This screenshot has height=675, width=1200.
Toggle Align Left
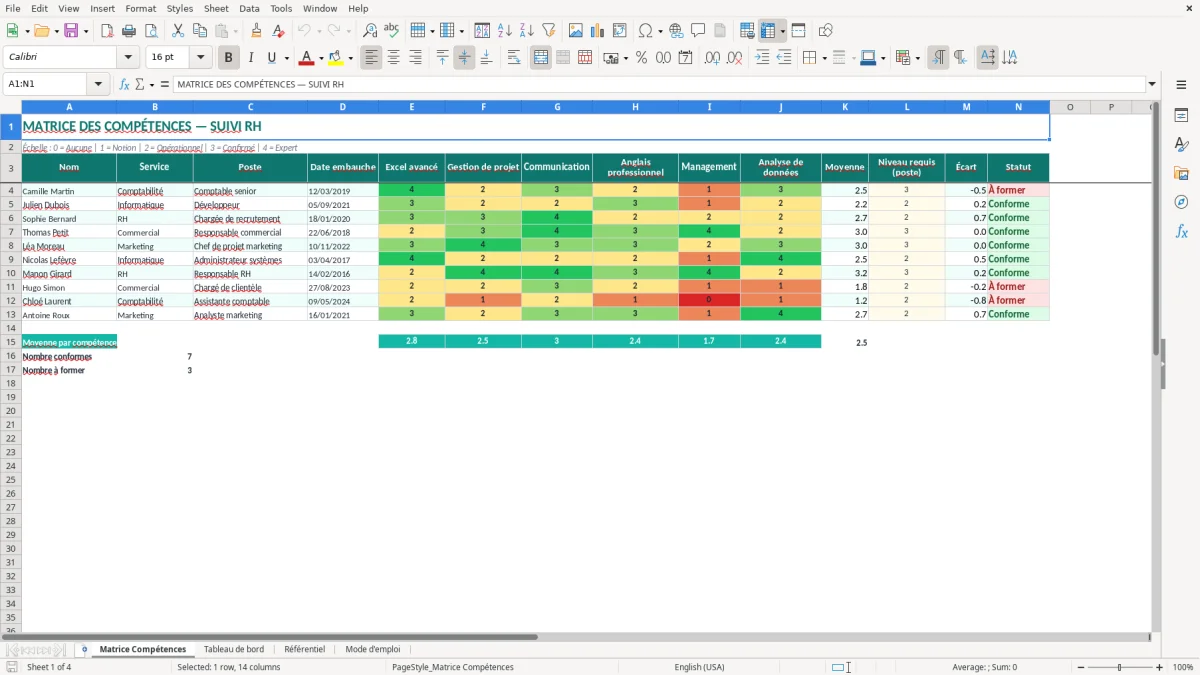371,58
